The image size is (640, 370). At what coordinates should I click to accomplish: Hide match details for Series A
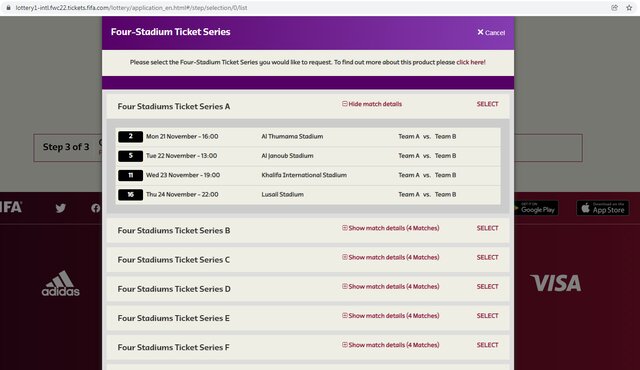(x=372, y=104)
